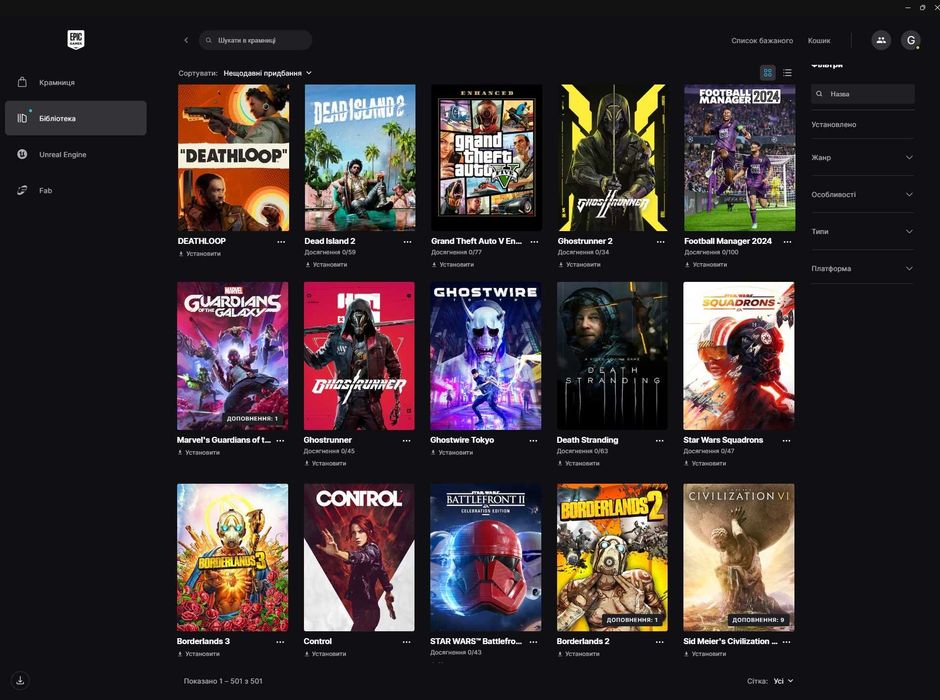
Task: Open more options for Grand Theft Auto V
Action: pos(534,242)
